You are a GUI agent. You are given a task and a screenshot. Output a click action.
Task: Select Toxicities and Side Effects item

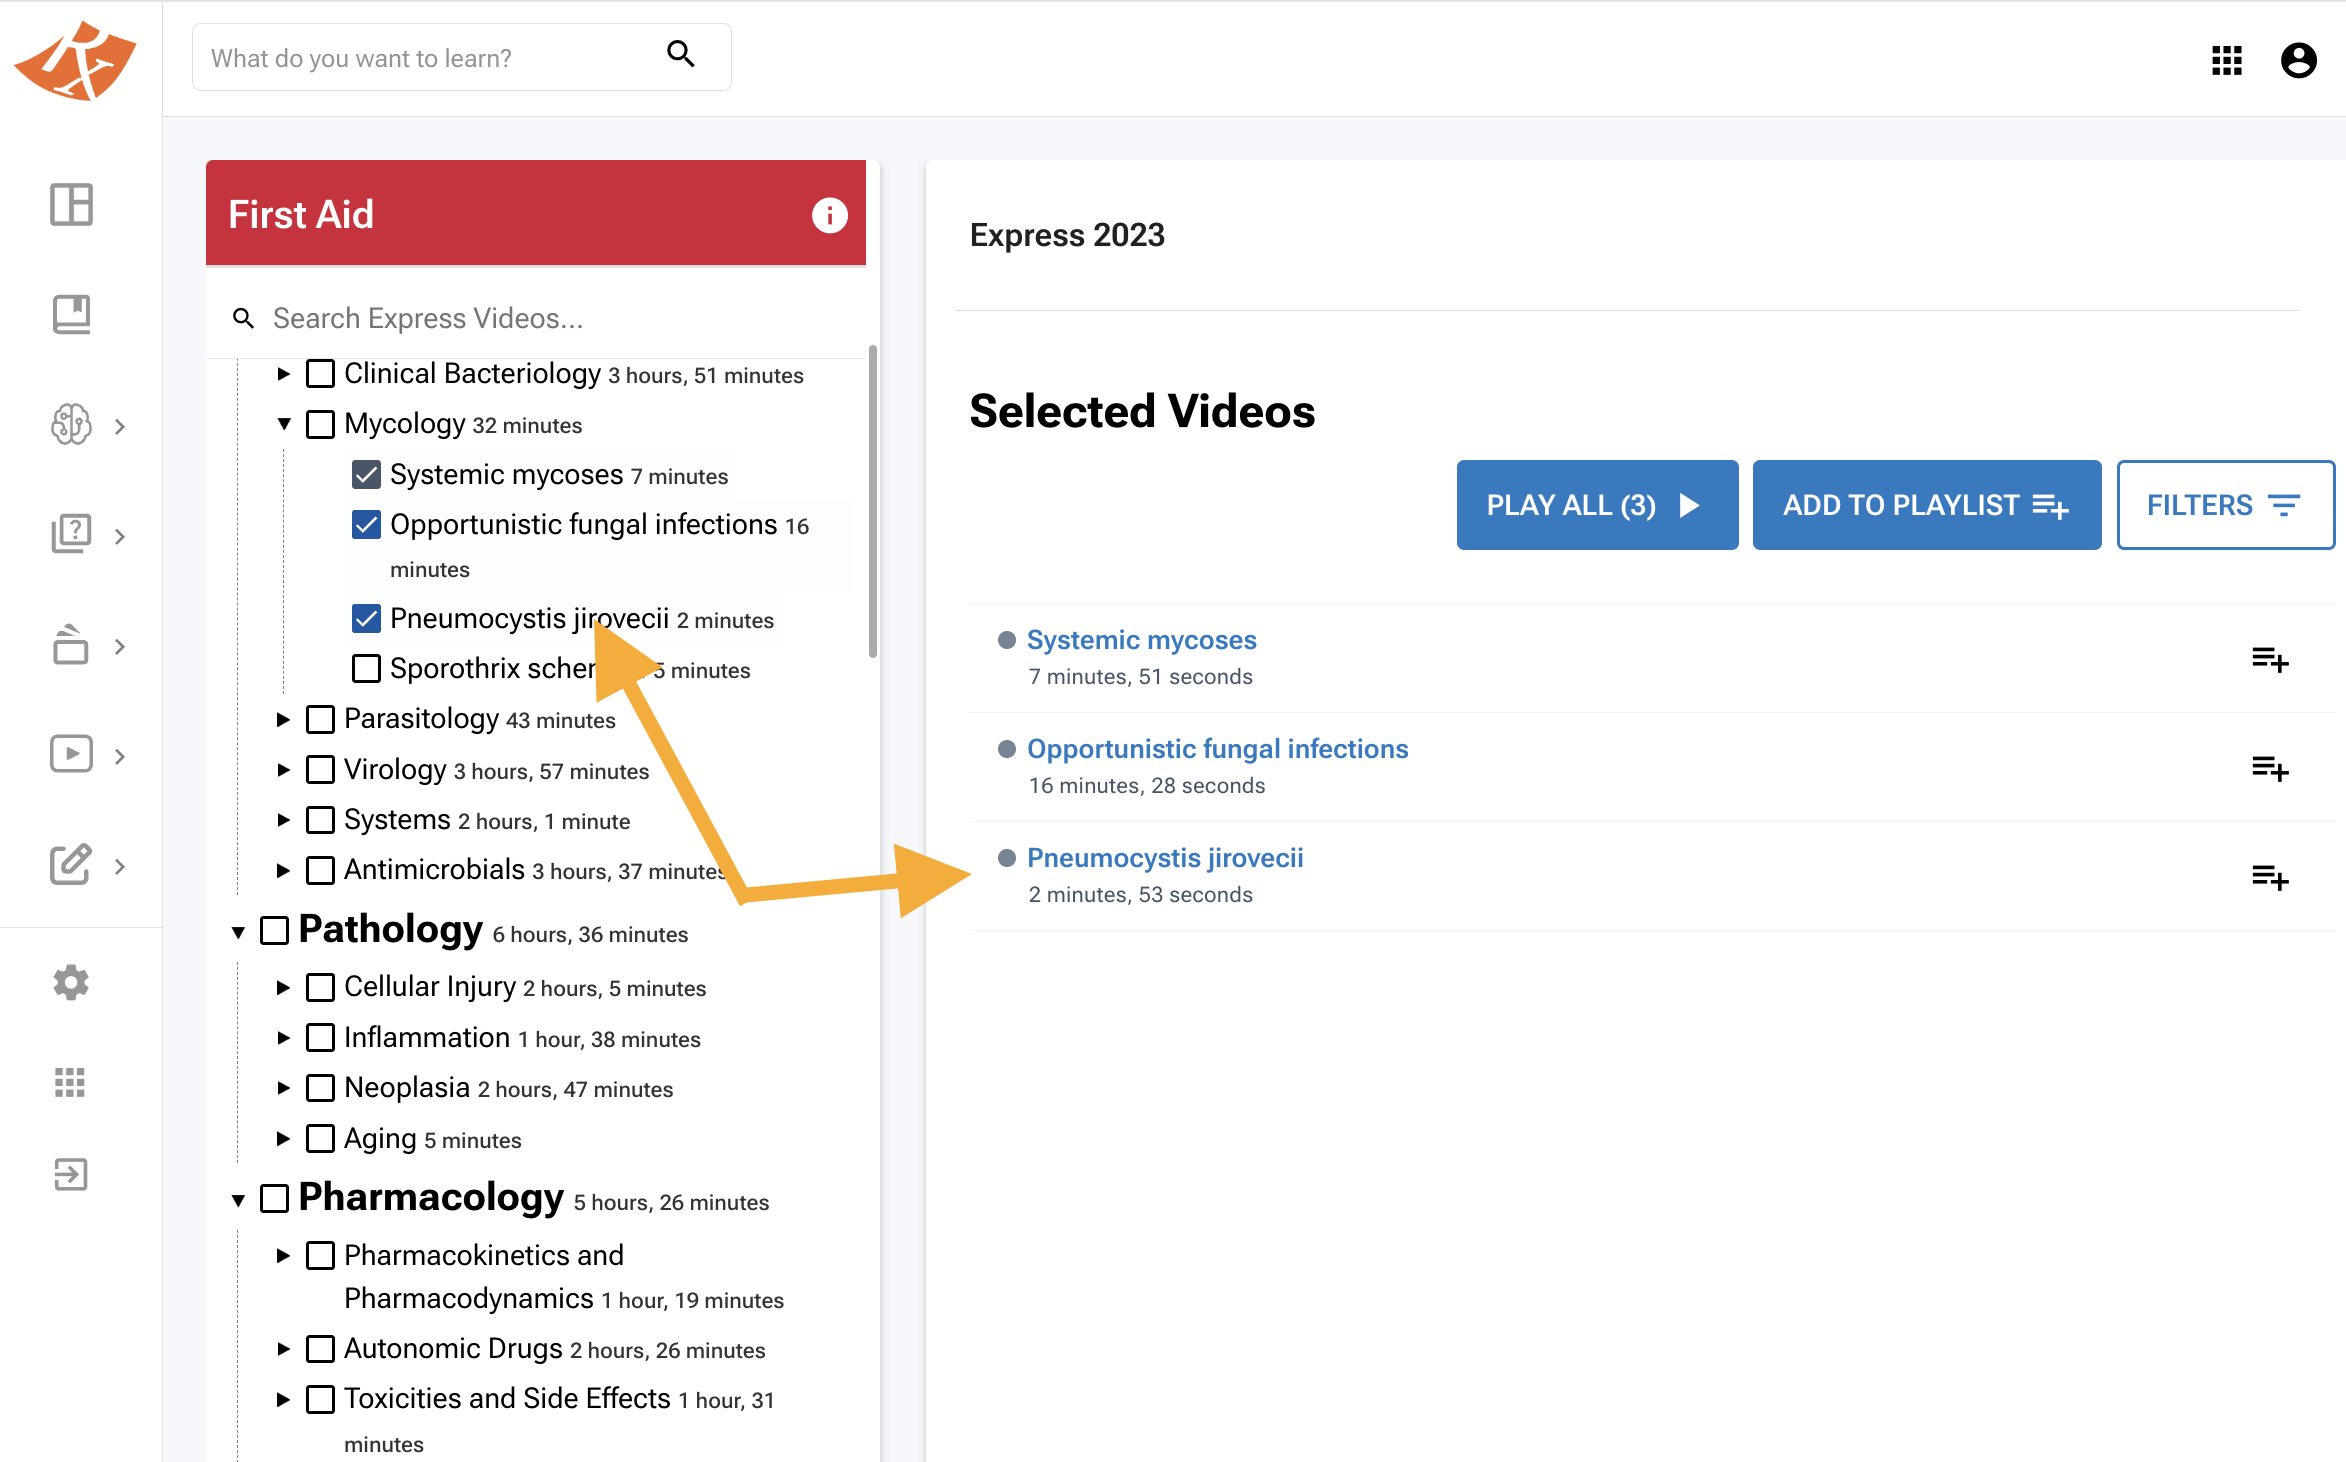(x=507, y=1398)
